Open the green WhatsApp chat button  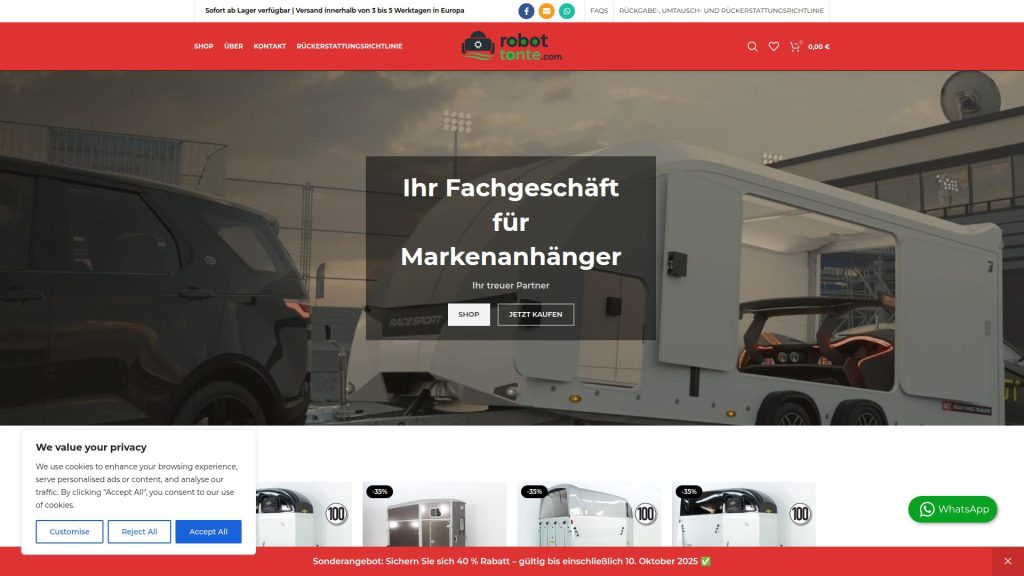coord(952,509)
